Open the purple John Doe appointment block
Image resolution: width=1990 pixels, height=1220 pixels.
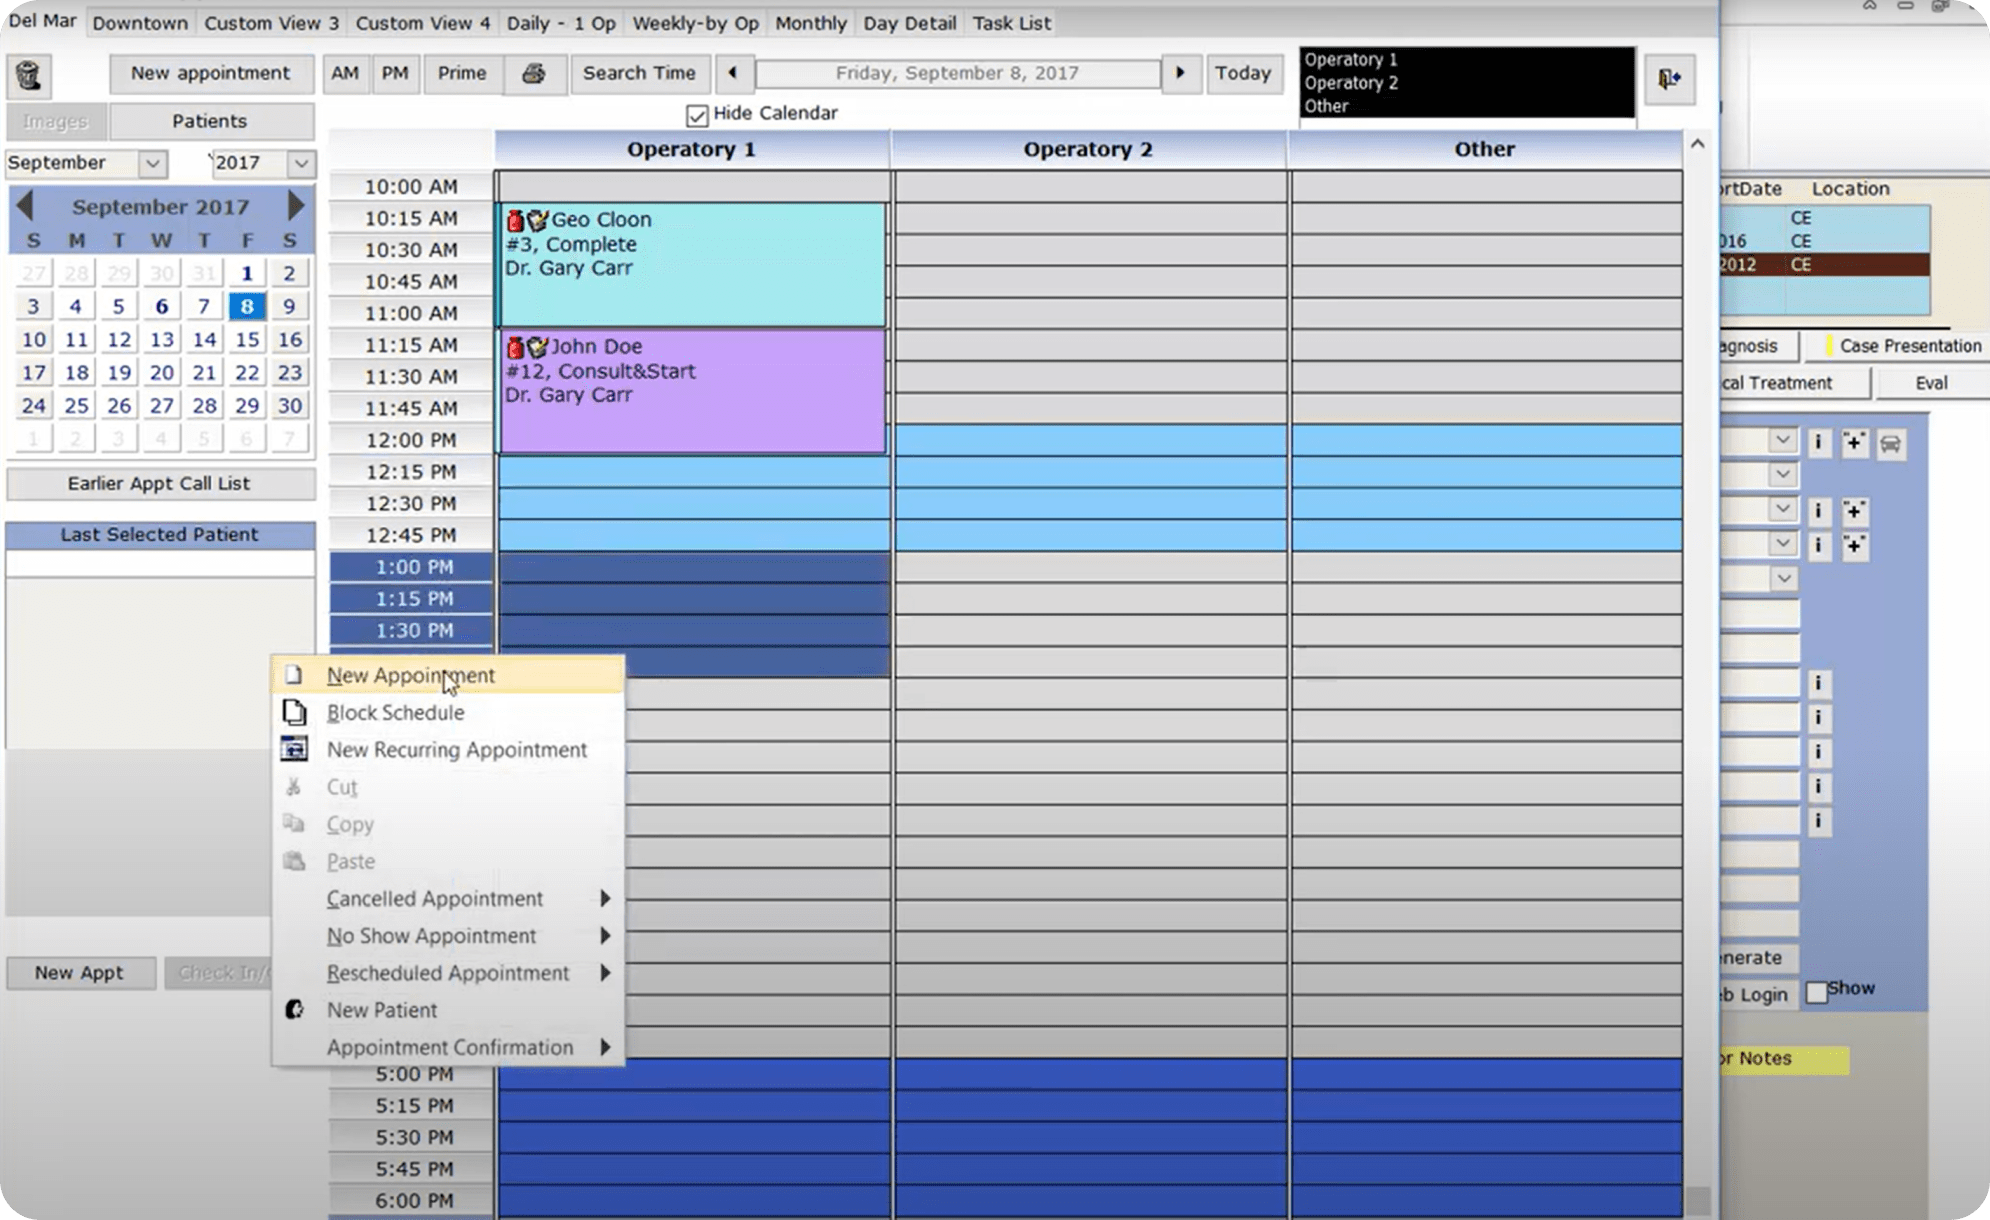[x=691, y=392]
